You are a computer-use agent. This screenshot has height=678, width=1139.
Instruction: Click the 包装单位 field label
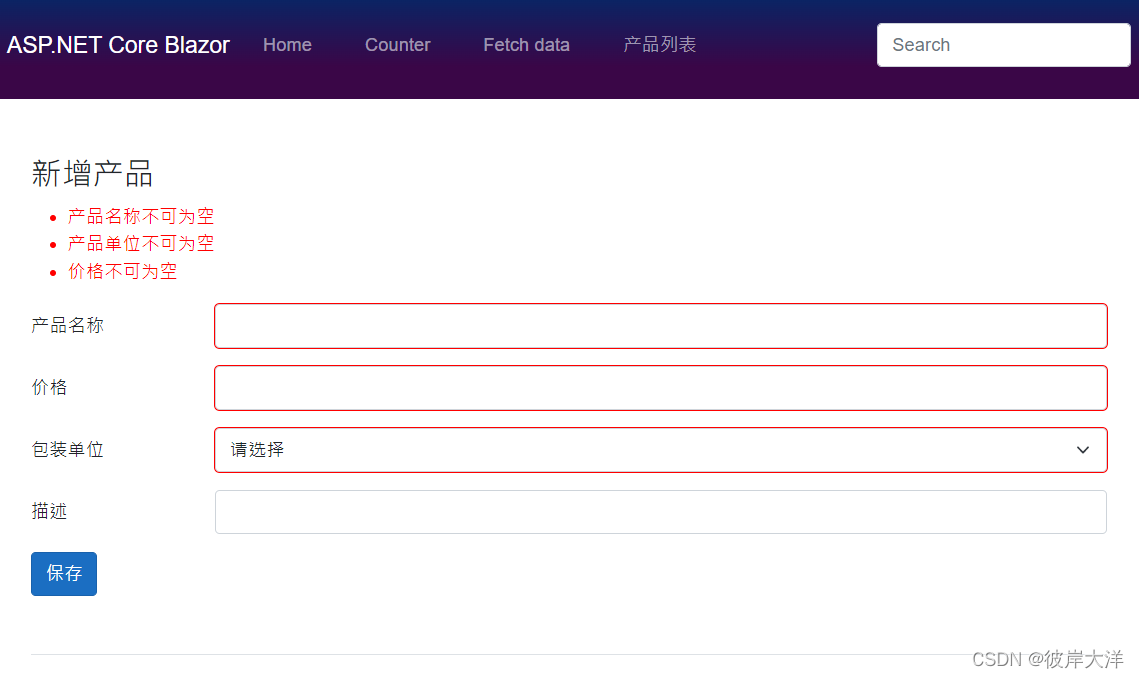tap(68, 449)
